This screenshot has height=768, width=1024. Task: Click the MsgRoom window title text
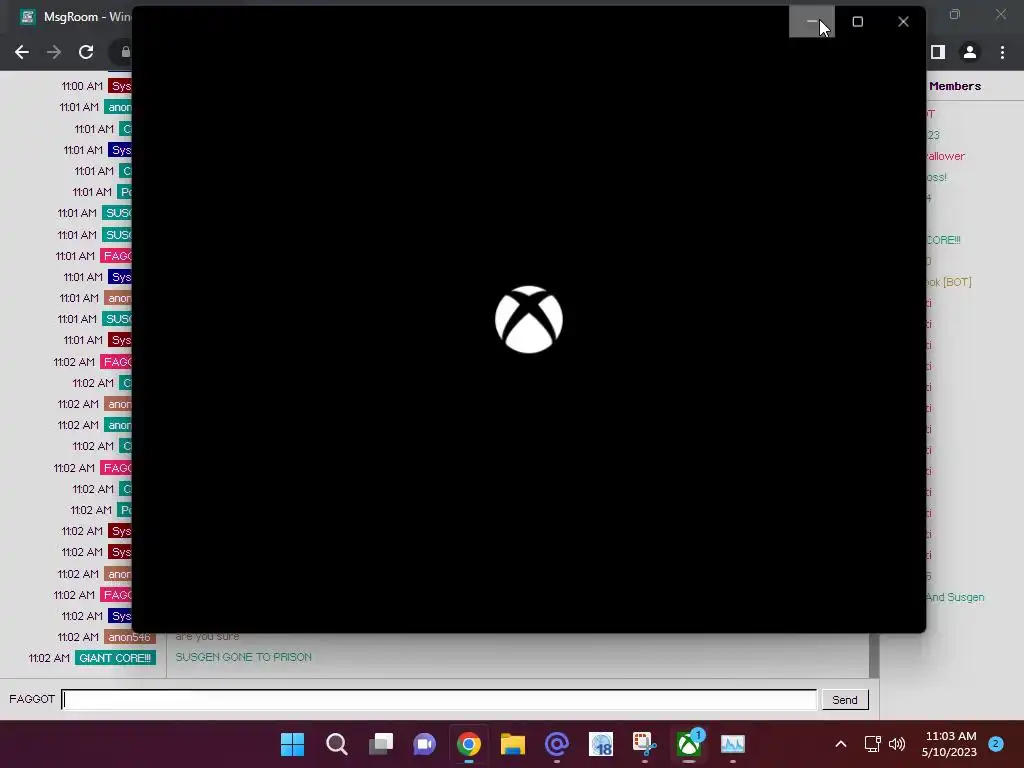pyautogui.click(x=88, y=17)
